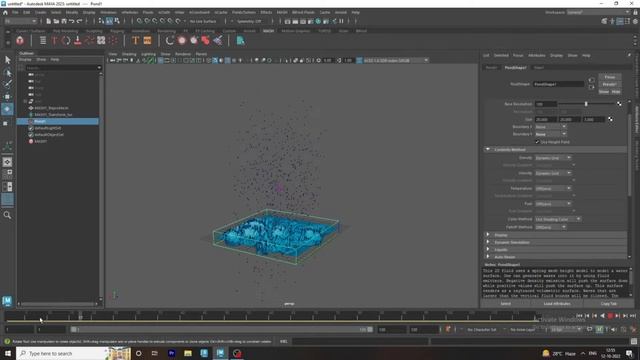Open the Fuel contents method dropdown
The width and height of the screenshot is (640, 360).
pos(553,204)
